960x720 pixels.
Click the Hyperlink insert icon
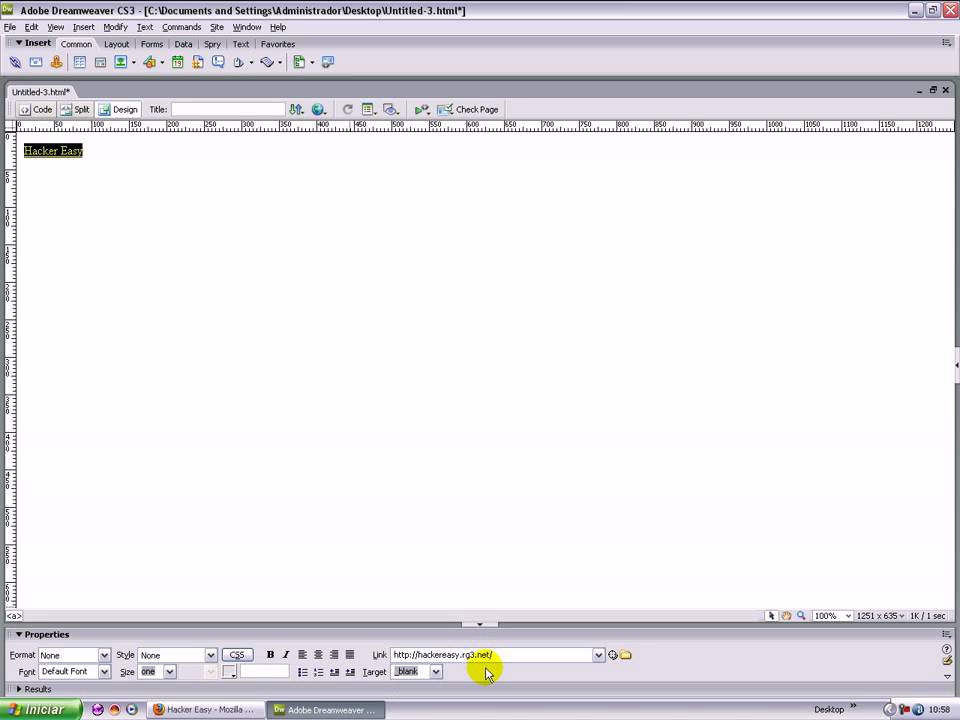15,62
